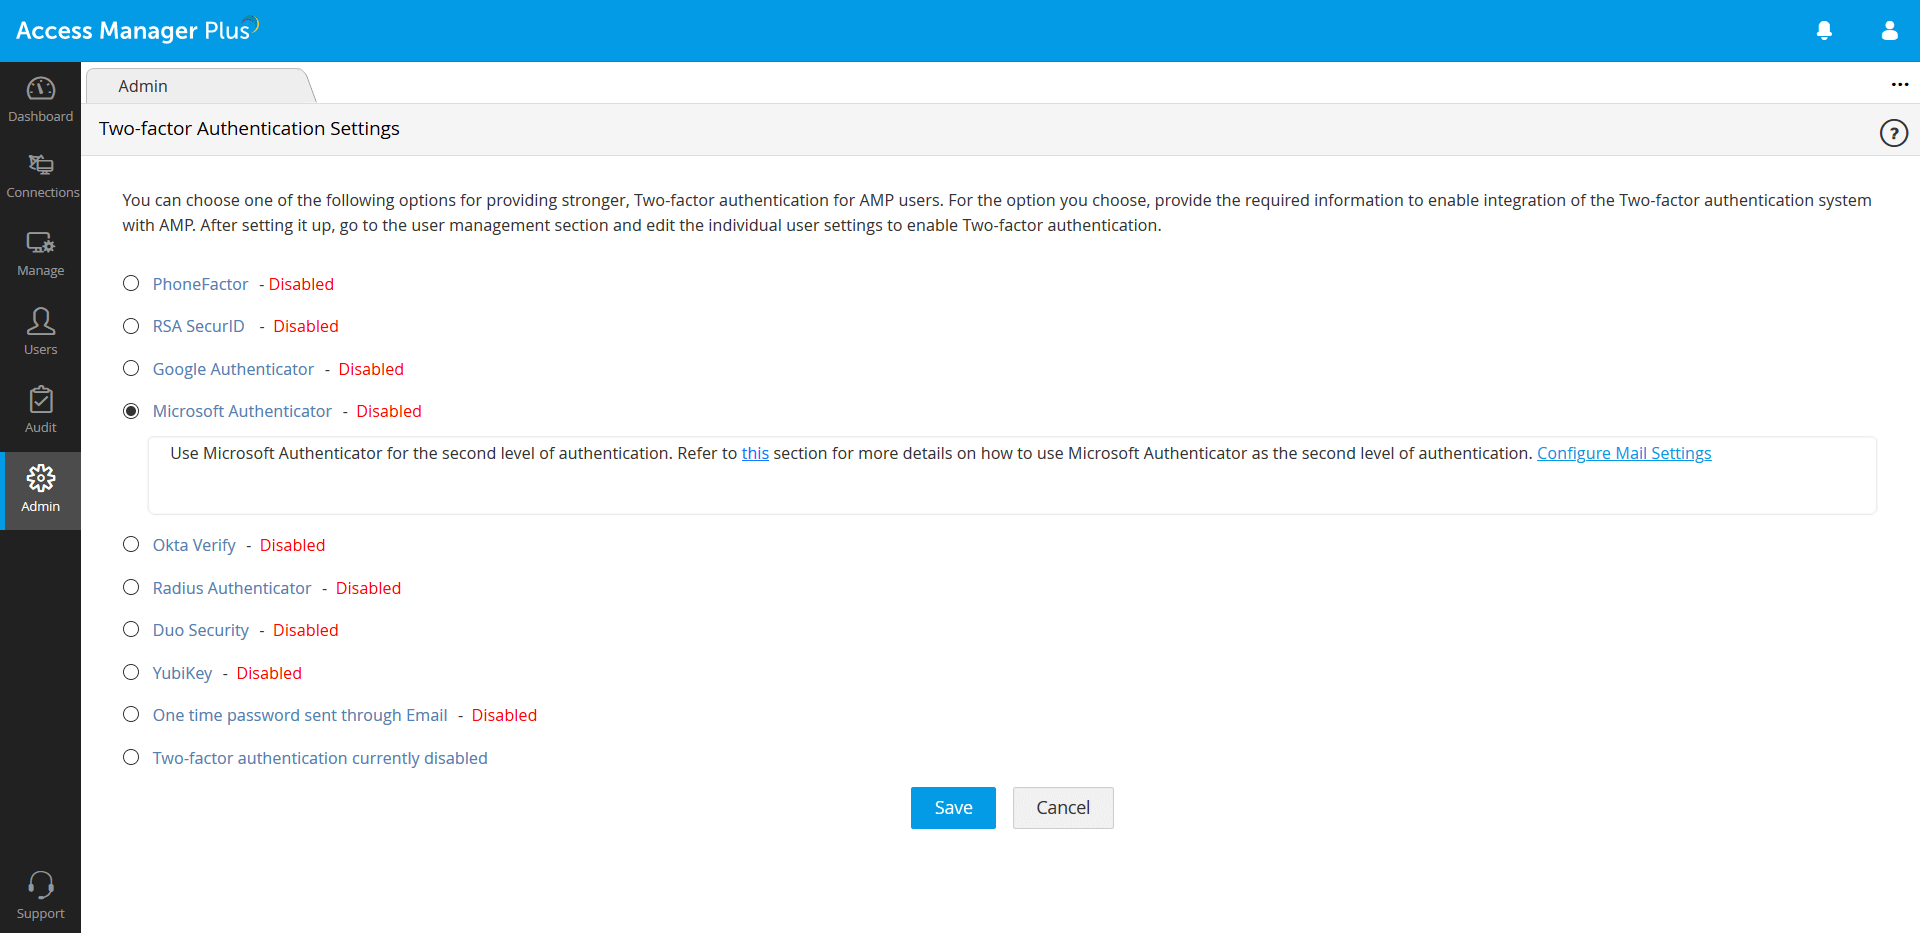The height and width of the screenshot is (933, 1920).
Task: Click the Microsoft Authenticator label
Action: coord(242,411)
